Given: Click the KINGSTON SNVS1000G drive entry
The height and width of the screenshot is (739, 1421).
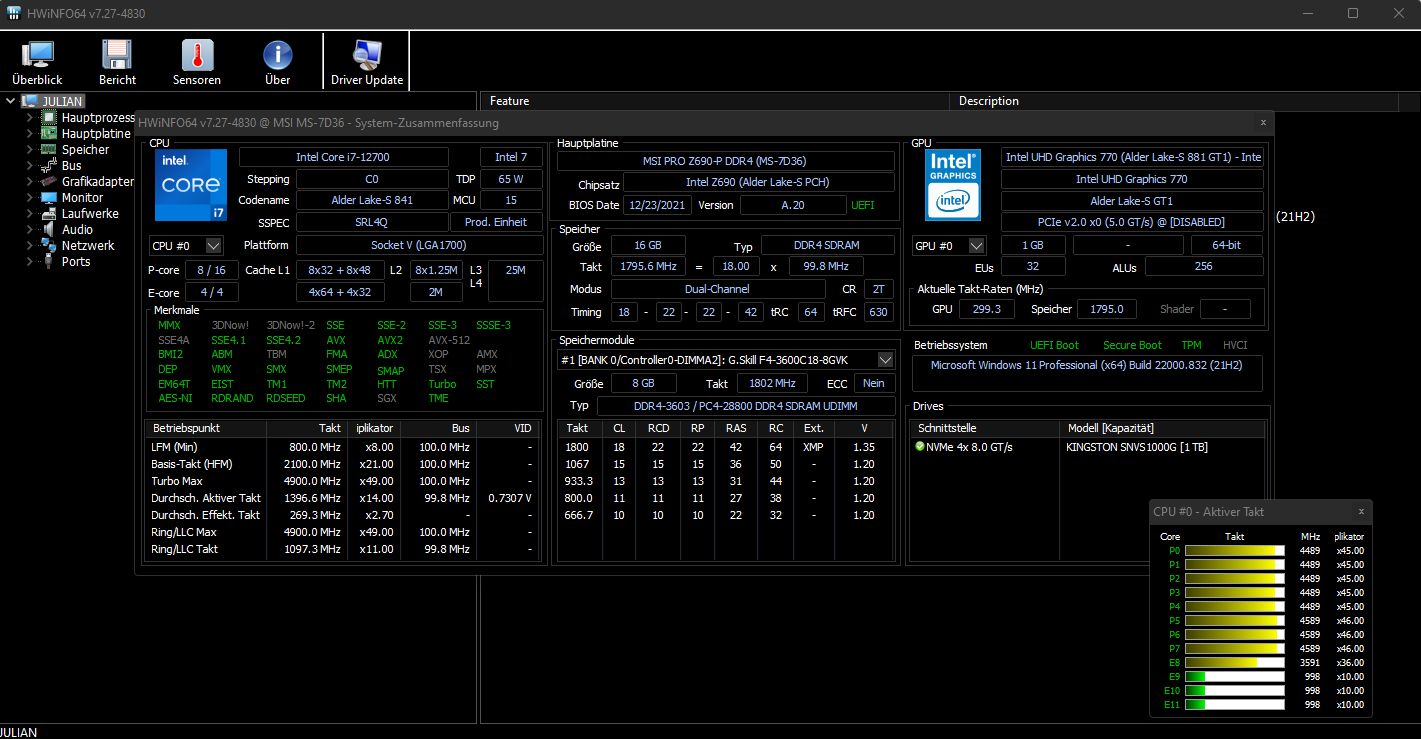Looking at the screenshot, I should [x=1137, y=447].
